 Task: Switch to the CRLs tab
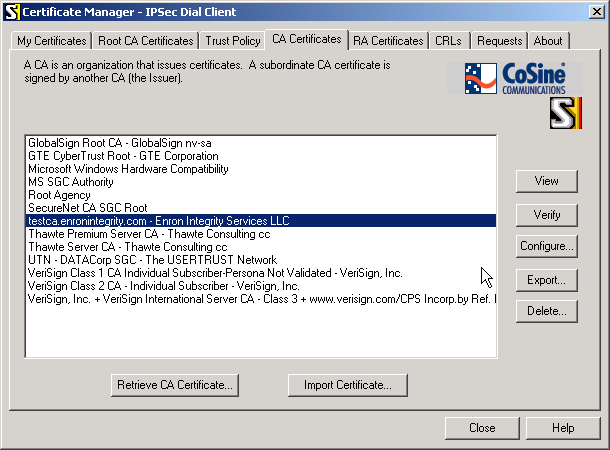[x=448, y=41]
